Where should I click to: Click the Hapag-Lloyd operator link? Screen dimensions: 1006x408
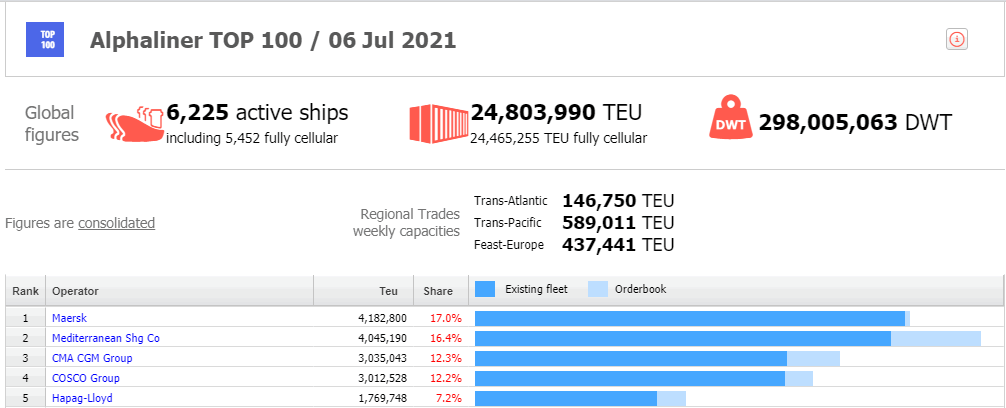pyautogui.click(x=82, y=398)
